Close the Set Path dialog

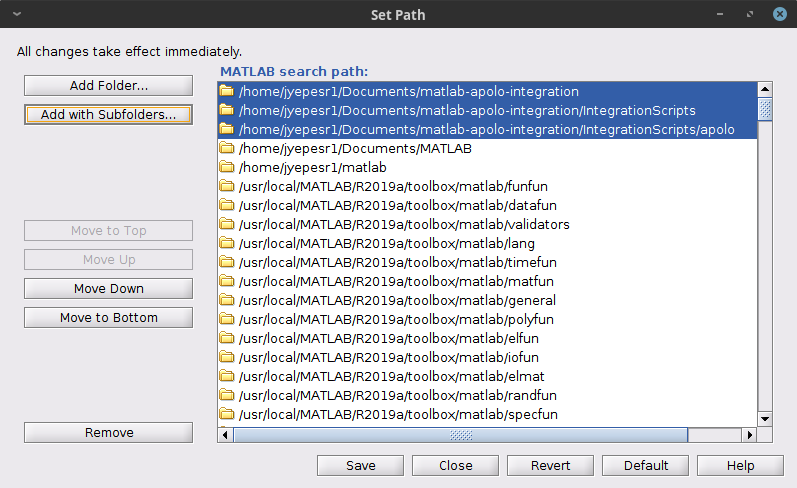pyautogui.click(x=455, y=465)
